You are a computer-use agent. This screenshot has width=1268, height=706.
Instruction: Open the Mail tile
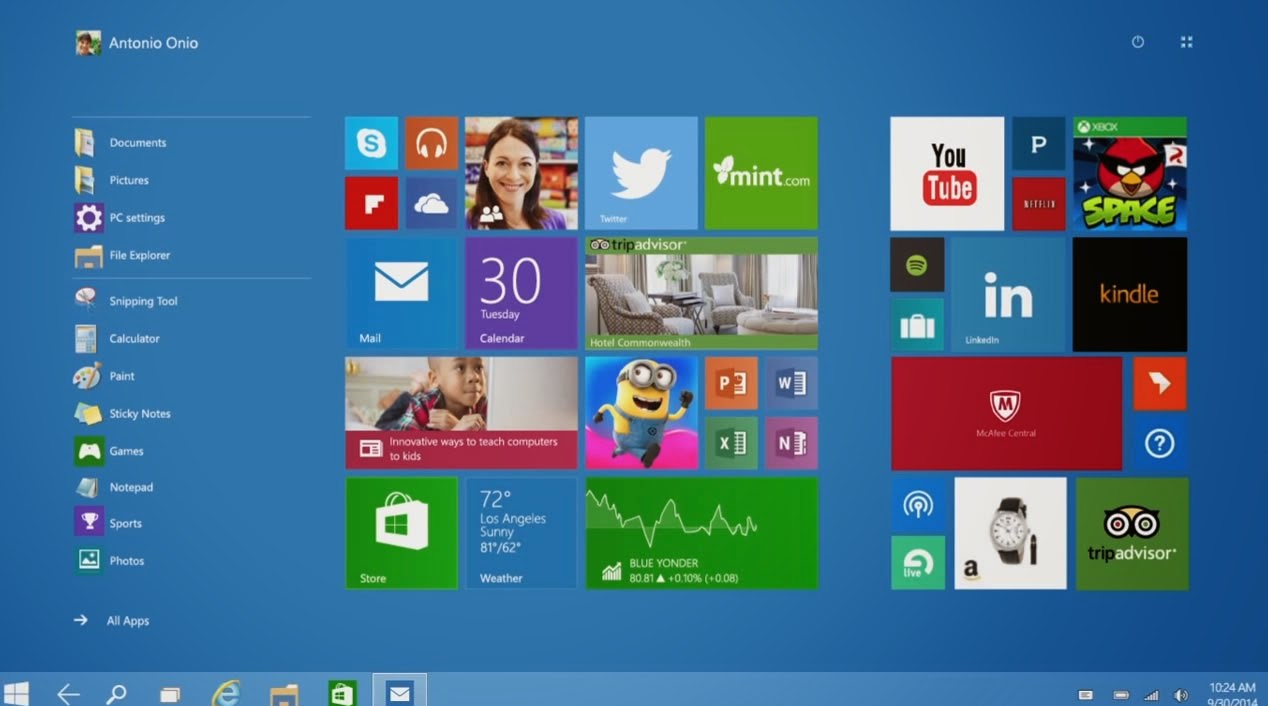(401, 293)
